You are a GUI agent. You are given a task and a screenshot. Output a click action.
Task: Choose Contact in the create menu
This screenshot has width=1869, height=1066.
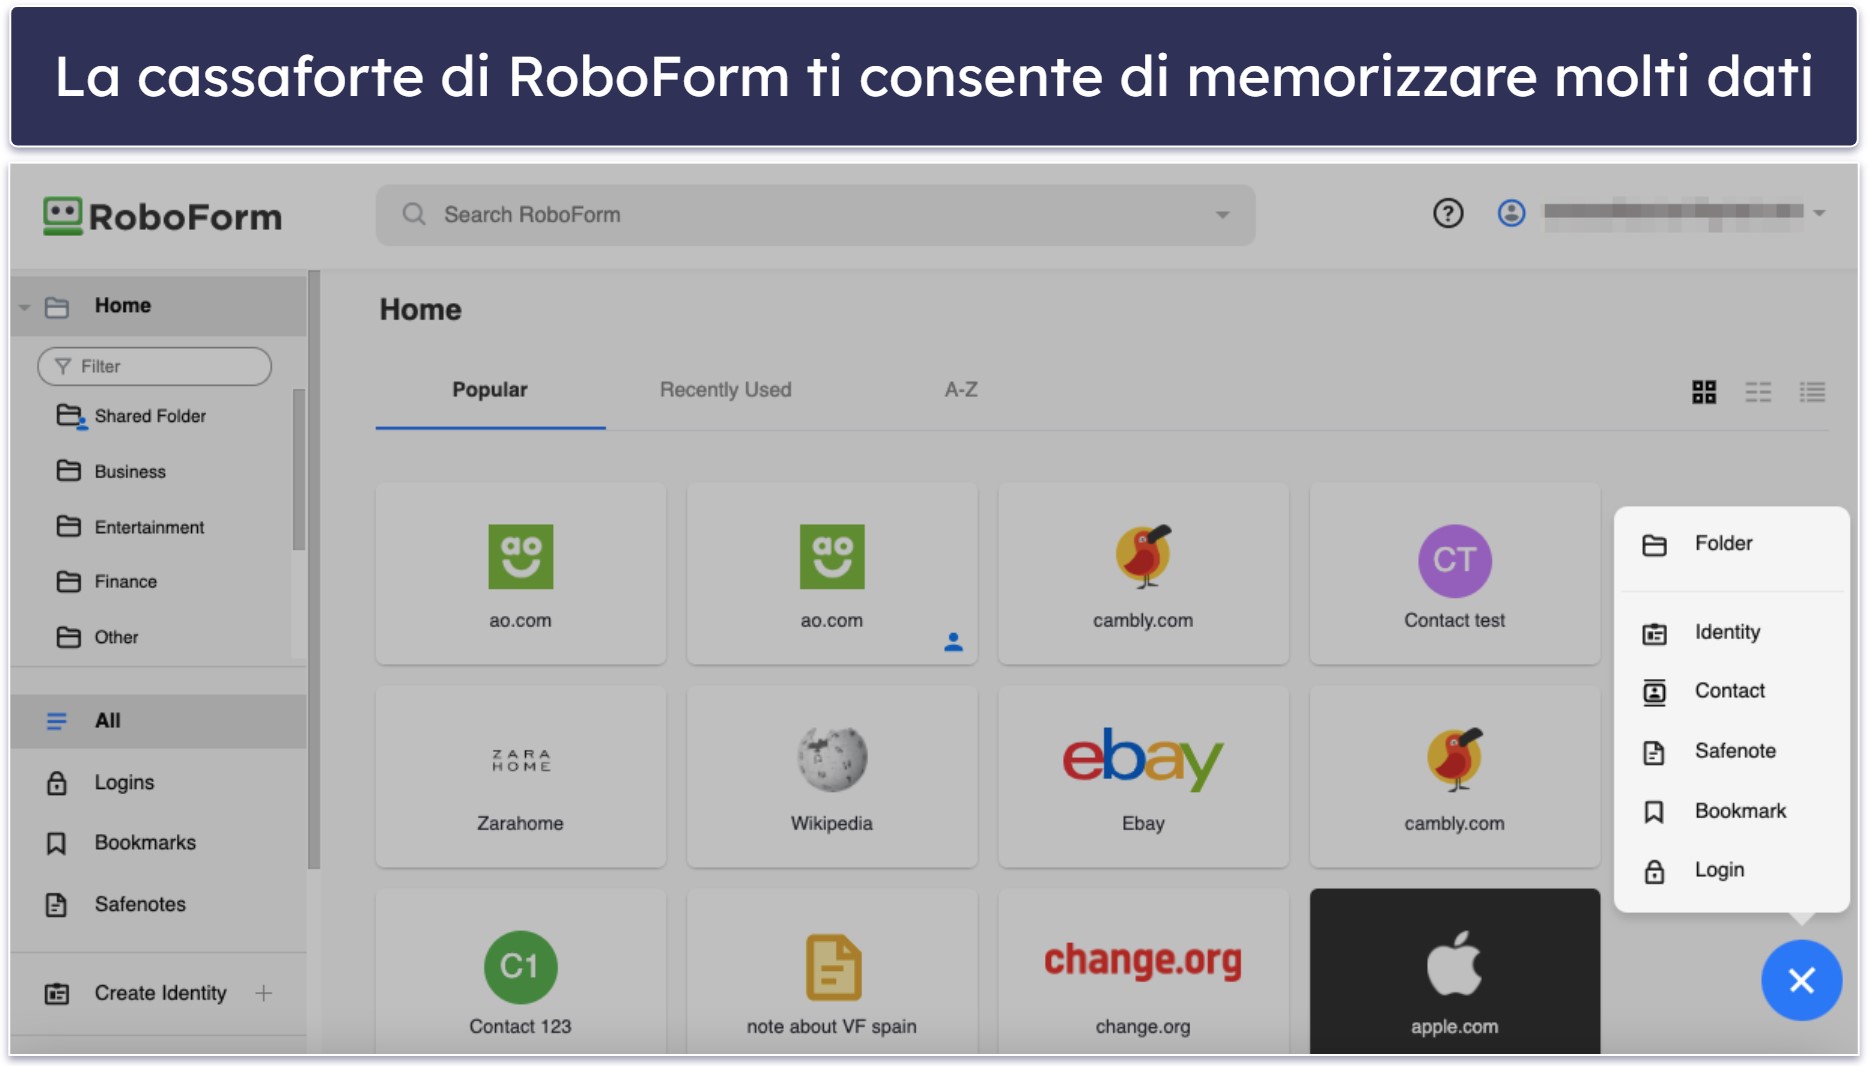[x=1731, y=691]
